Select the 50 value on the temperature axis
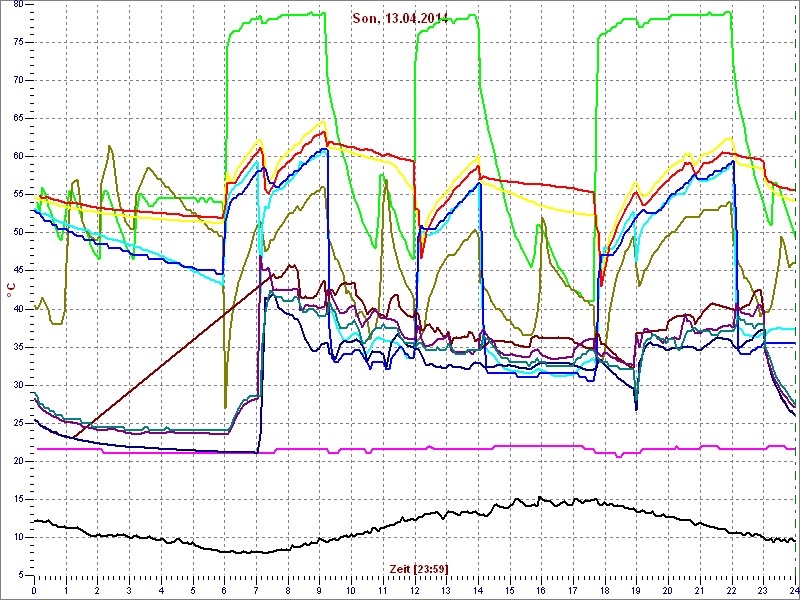 point(17,233)
